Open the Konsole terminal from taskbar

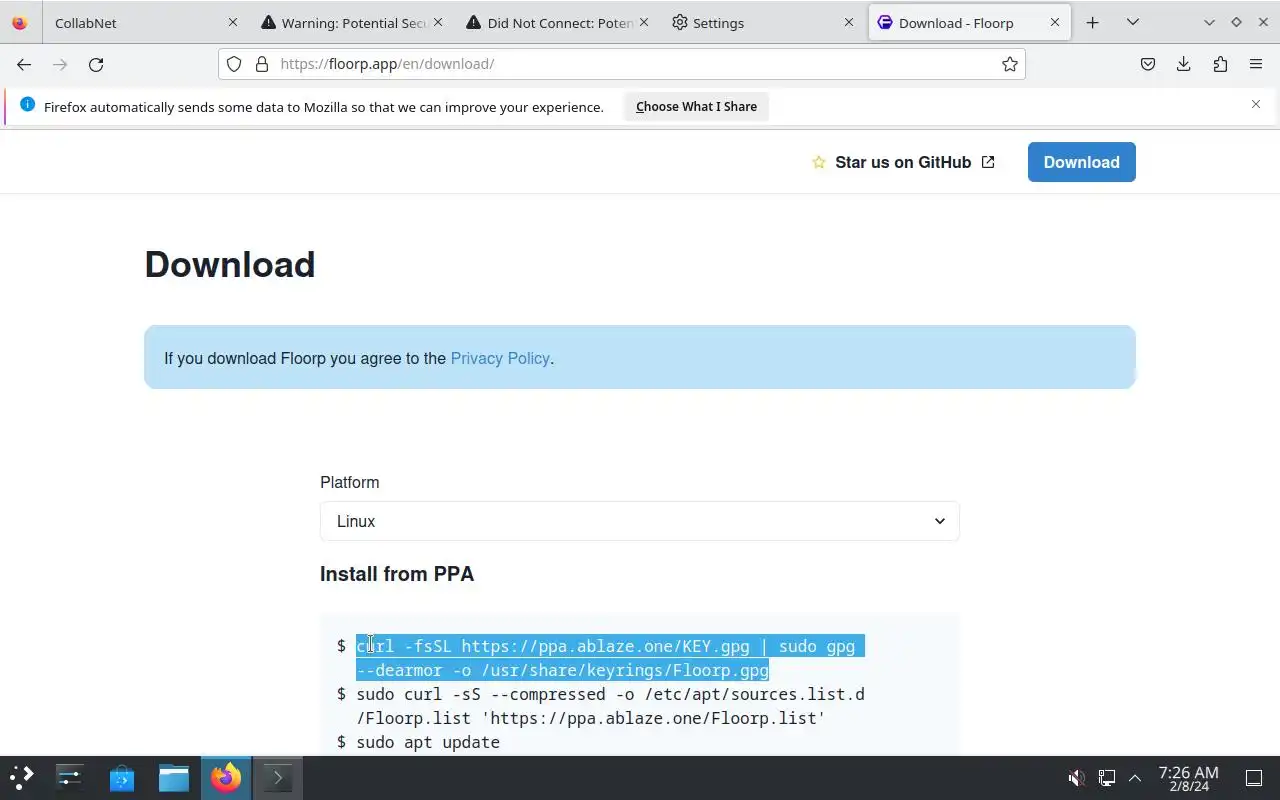coord(277,777)
